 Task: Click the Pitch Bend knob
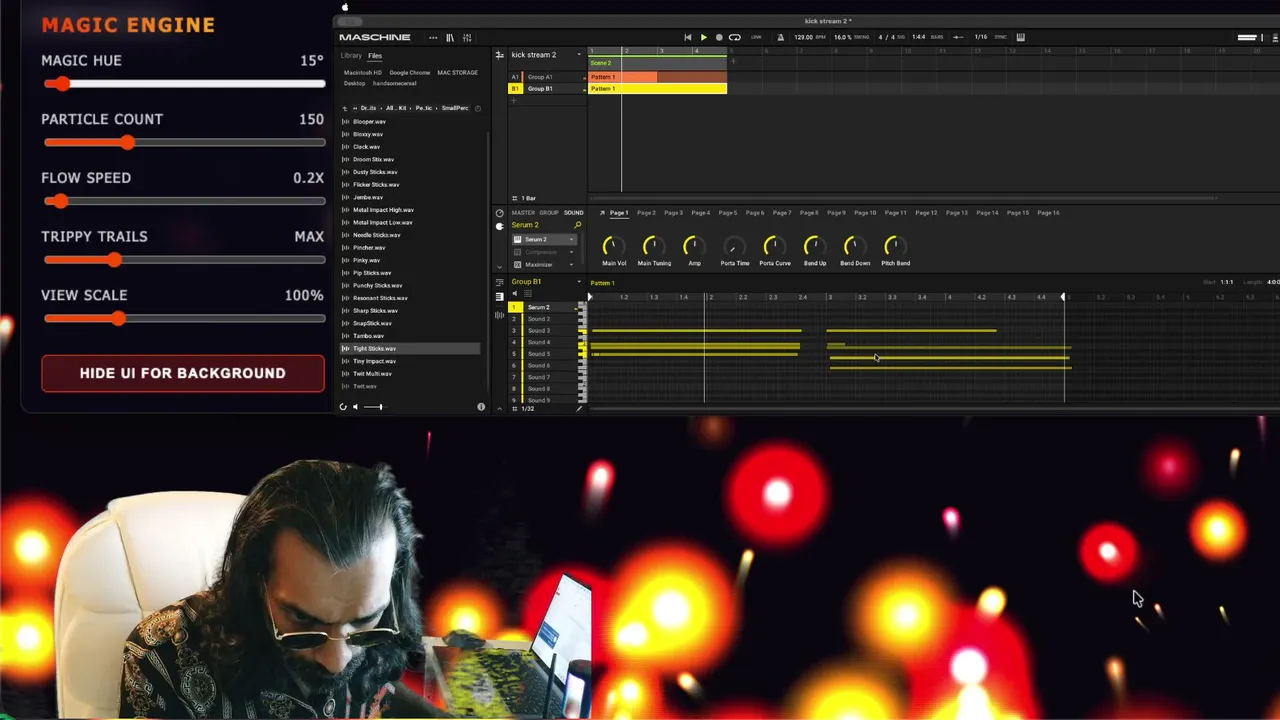click(895, 245)
